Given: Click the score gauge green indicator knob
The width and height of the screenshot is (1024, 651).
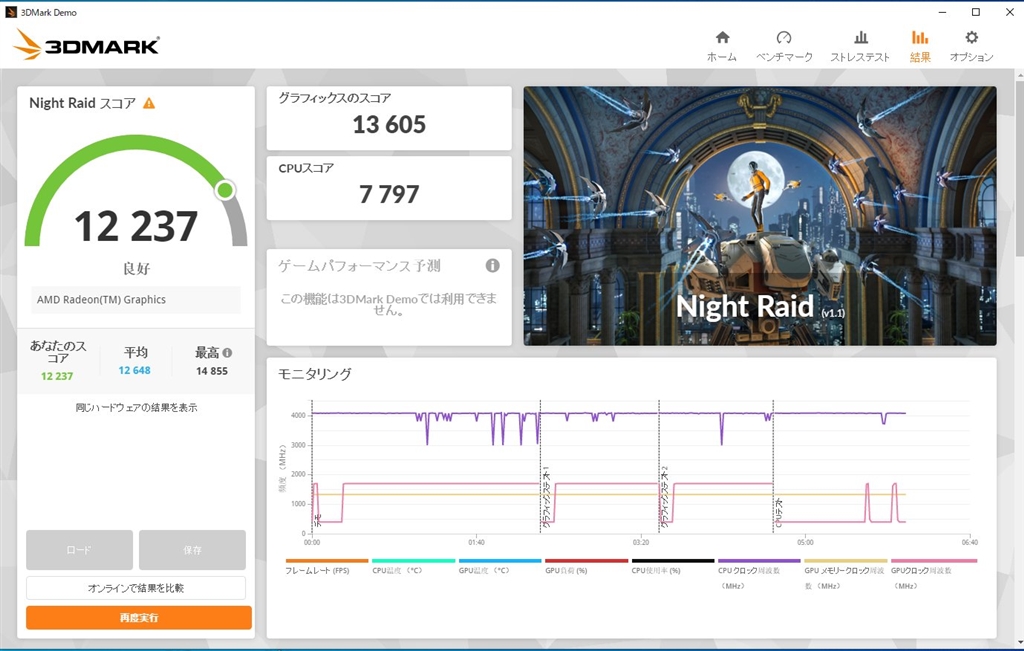Looking at the screenshot, I should 225,190.
